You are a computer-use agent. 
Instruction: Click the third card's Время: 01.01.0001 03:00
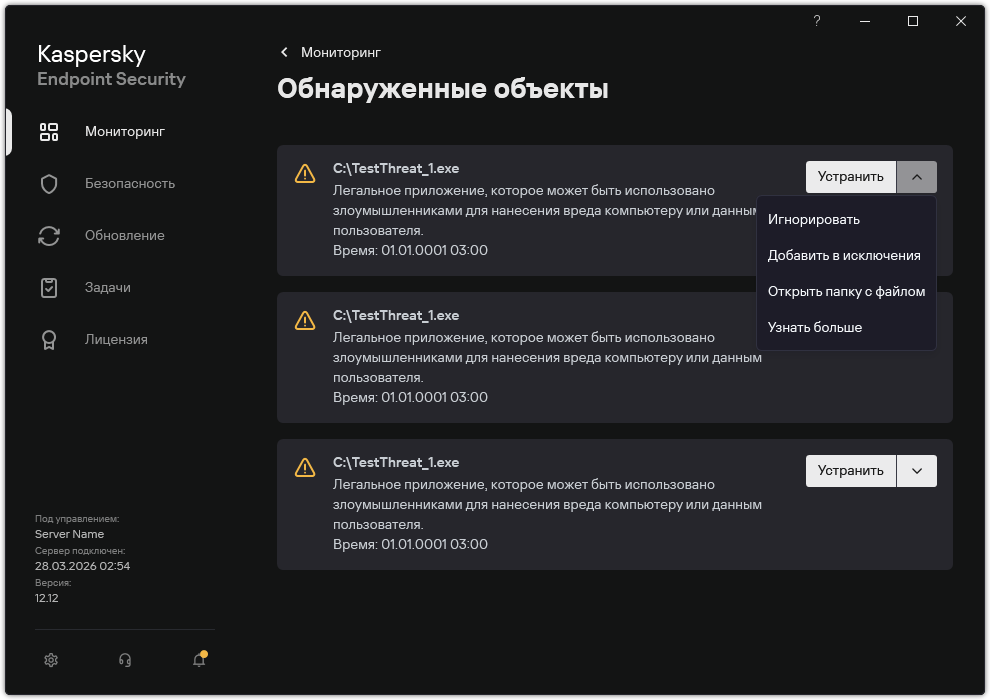[410, 544]
